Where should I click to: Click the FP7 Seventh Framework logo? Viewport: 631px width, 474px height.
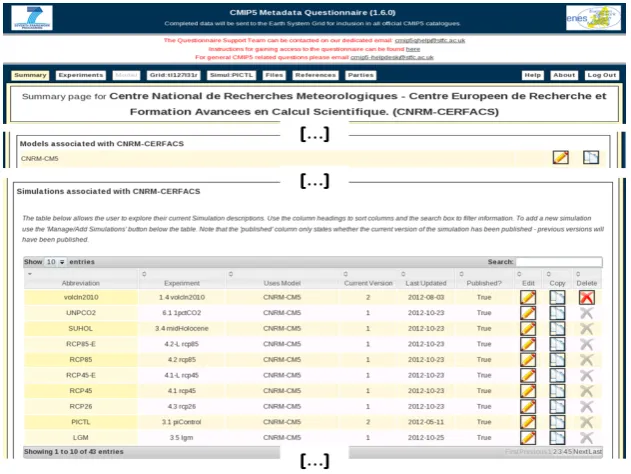coord(32,18)
